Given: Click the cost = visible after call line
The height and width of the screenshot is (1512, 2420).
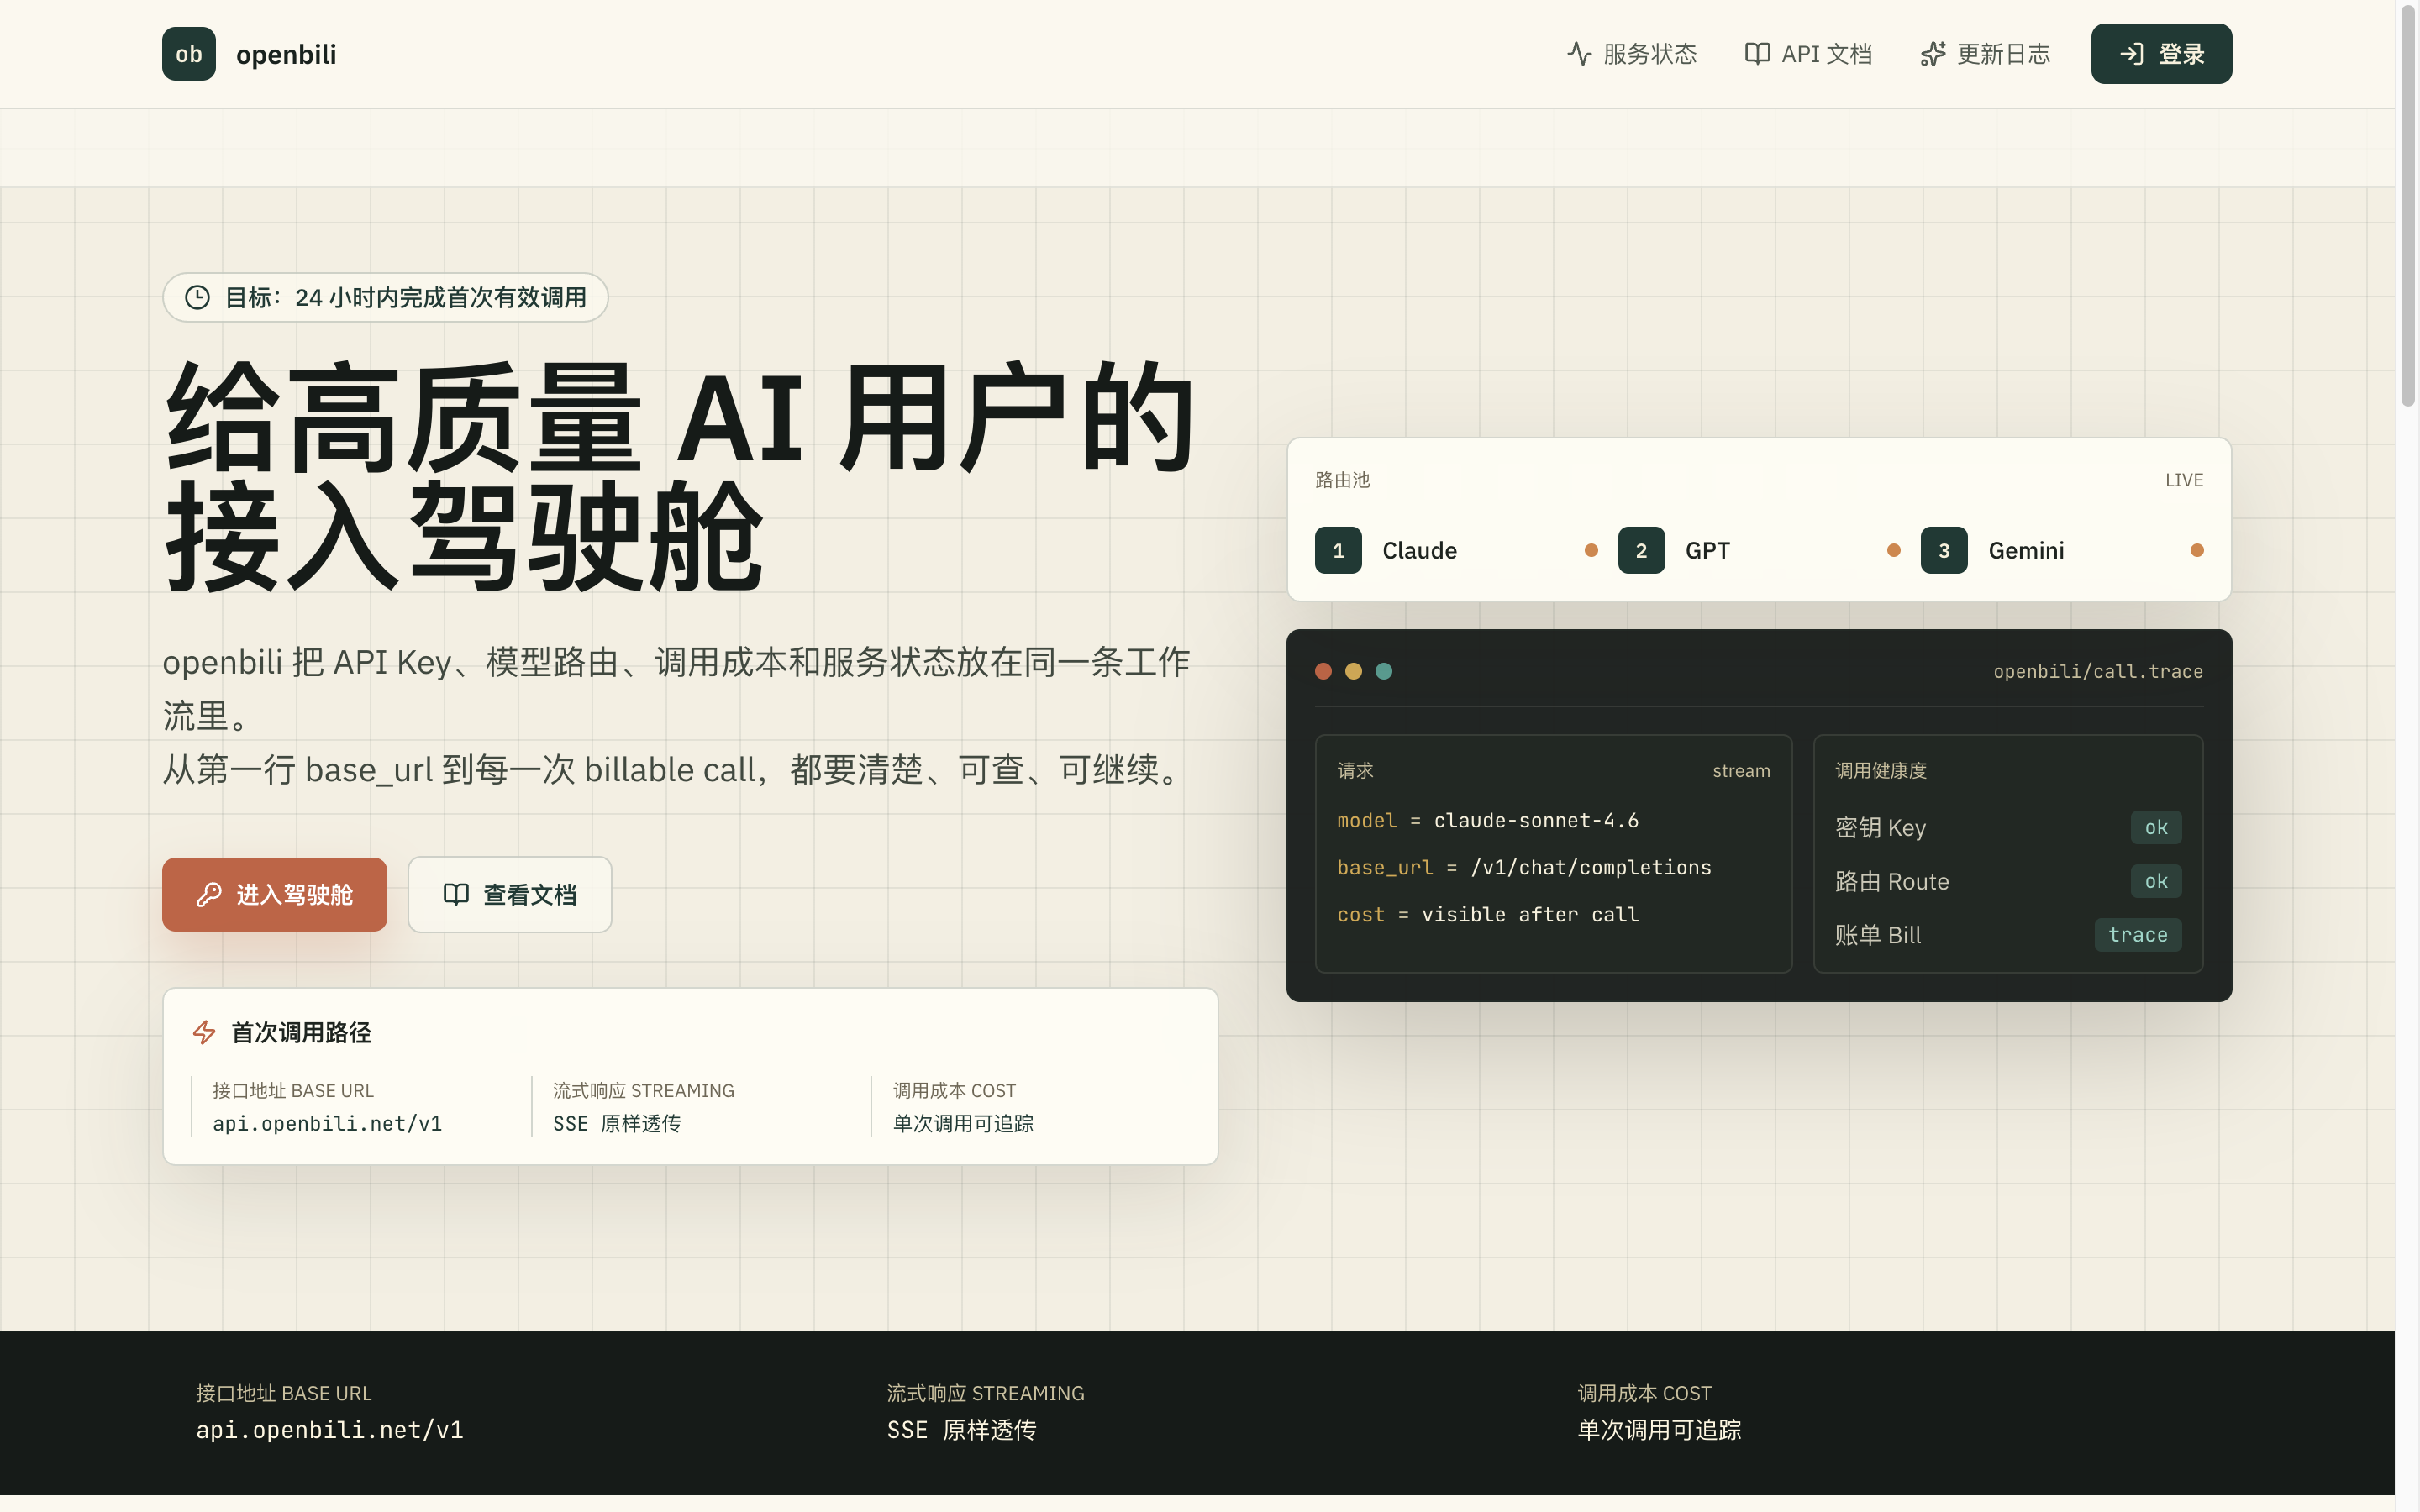Looking at the screenshot, I should 1488,914.
